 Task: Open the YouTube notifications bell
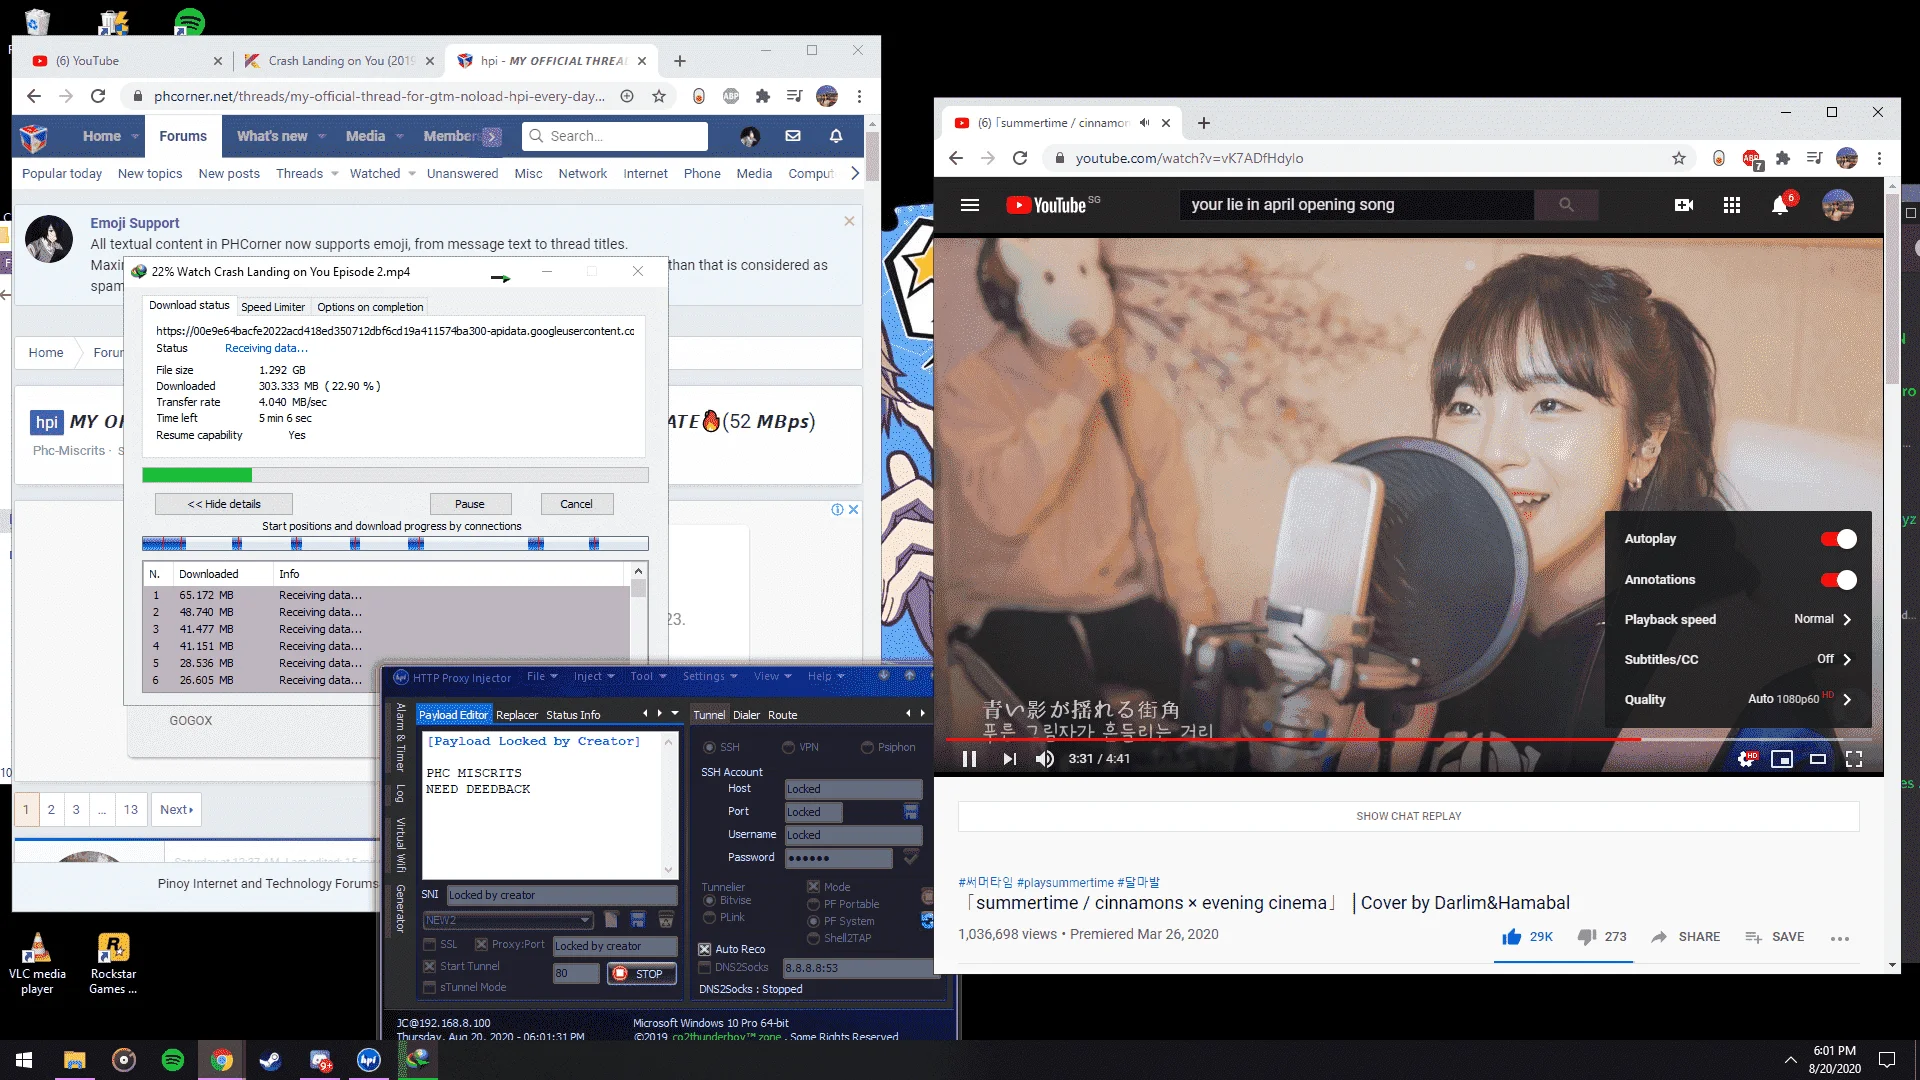pyautogui.click(x=1780, y=205)
